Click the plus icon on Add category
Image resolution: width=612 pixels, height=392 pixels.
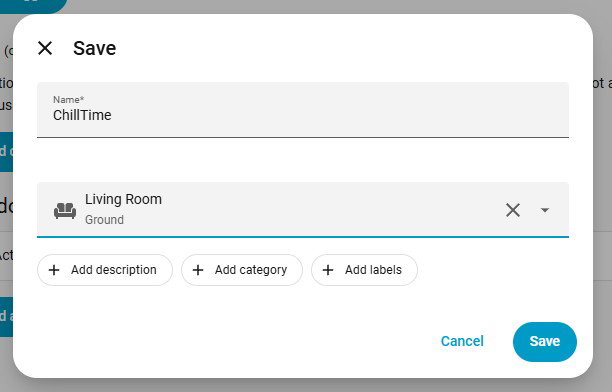coord(198,270)
